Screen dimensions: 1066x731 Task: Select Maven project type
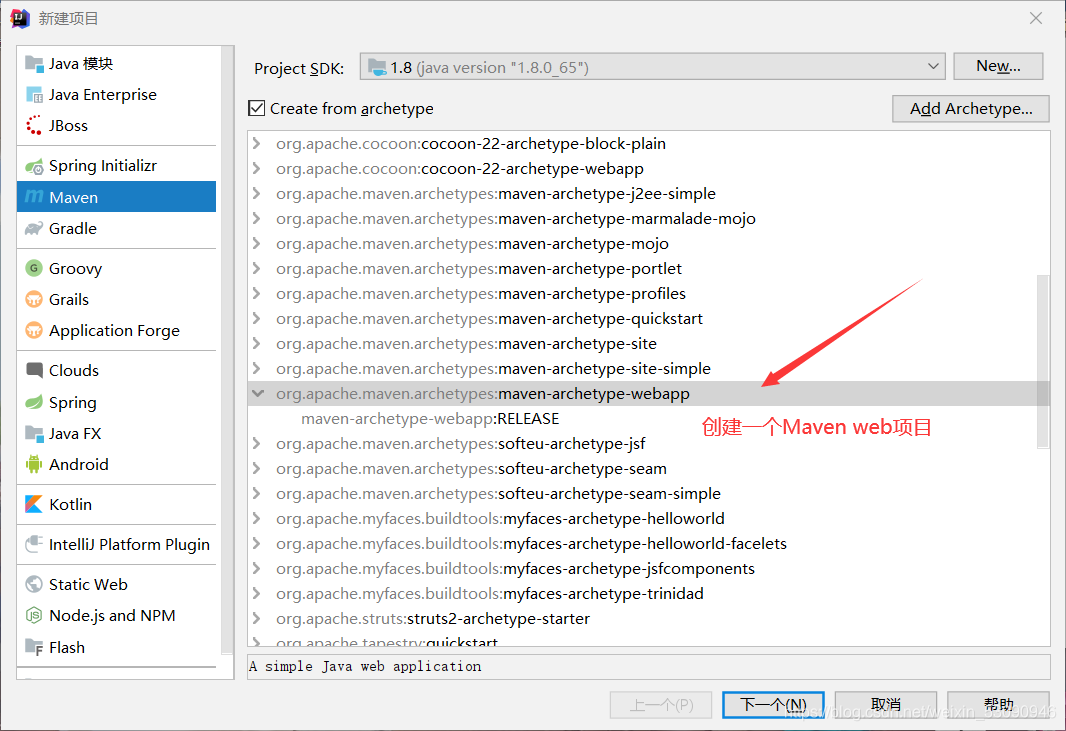(x=116, y=197)
